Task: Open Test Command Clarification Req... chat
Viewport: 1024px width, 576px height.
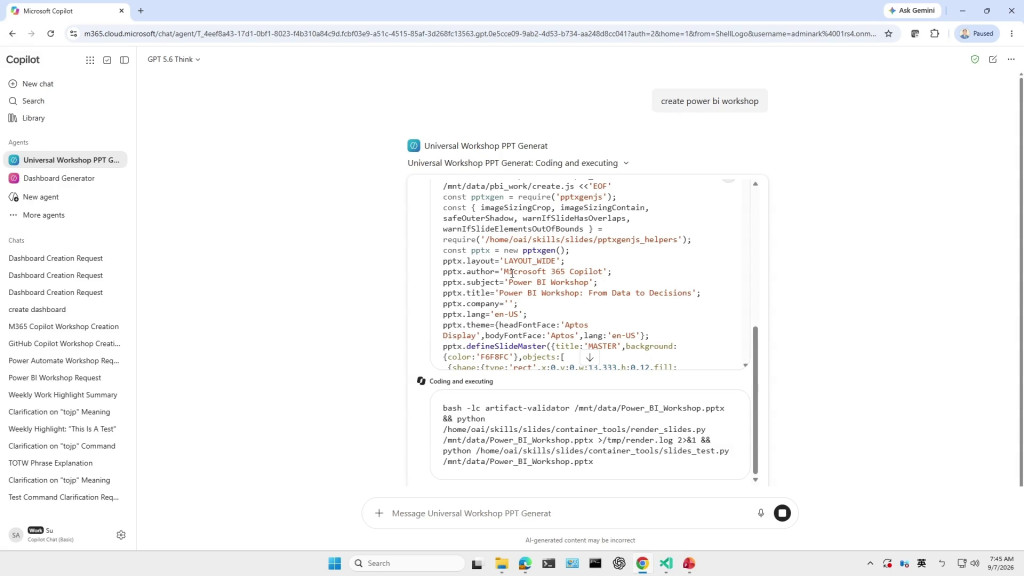Action: tap(63, 497)
